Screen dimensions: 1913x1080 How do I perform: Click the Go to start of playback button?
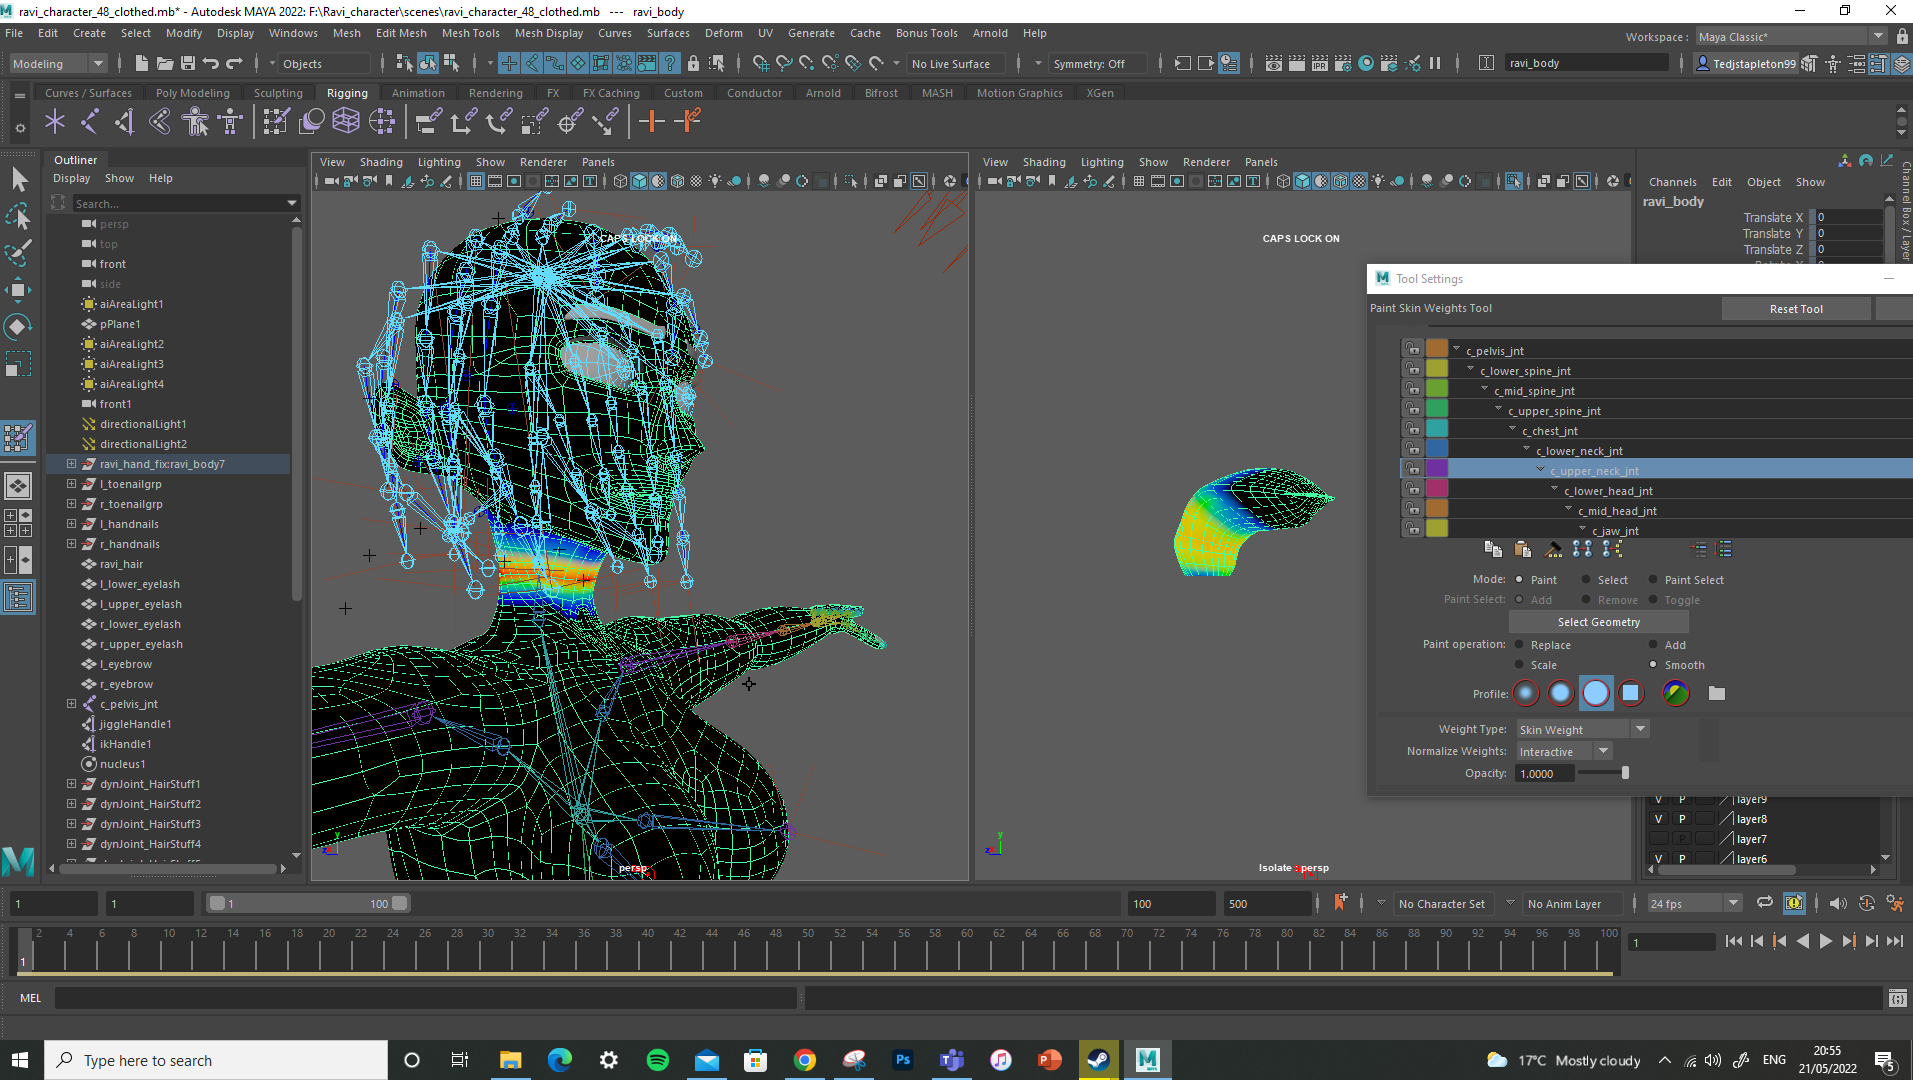coord(1733,941)
